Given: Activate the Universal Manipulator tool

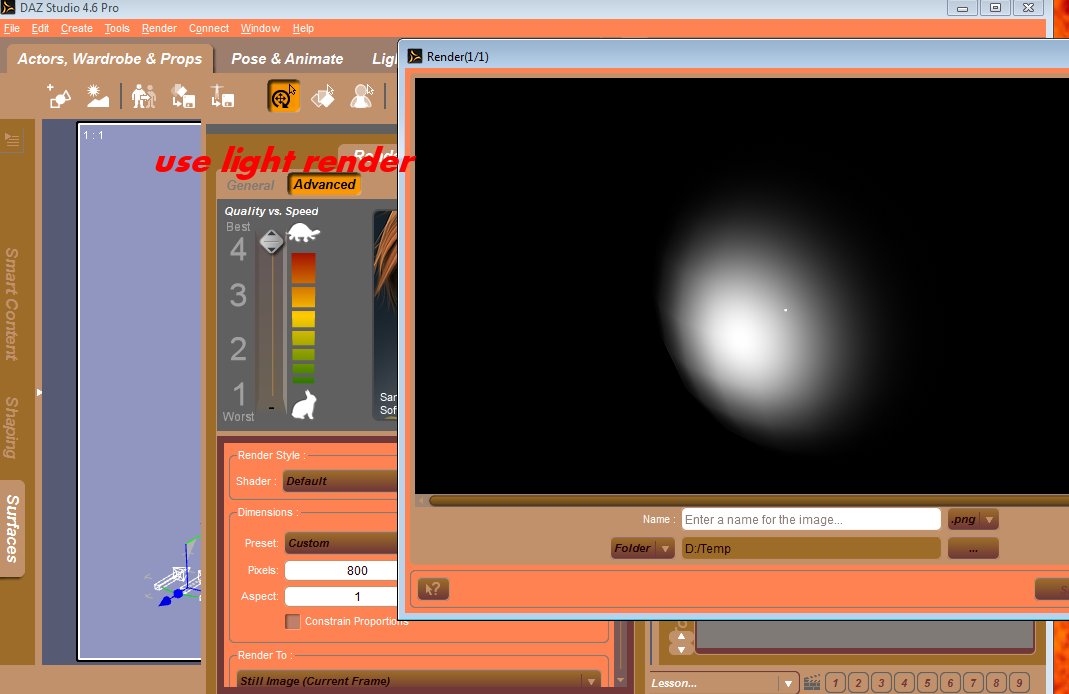Looking at the screenshot, I should [x=284, y=96].
